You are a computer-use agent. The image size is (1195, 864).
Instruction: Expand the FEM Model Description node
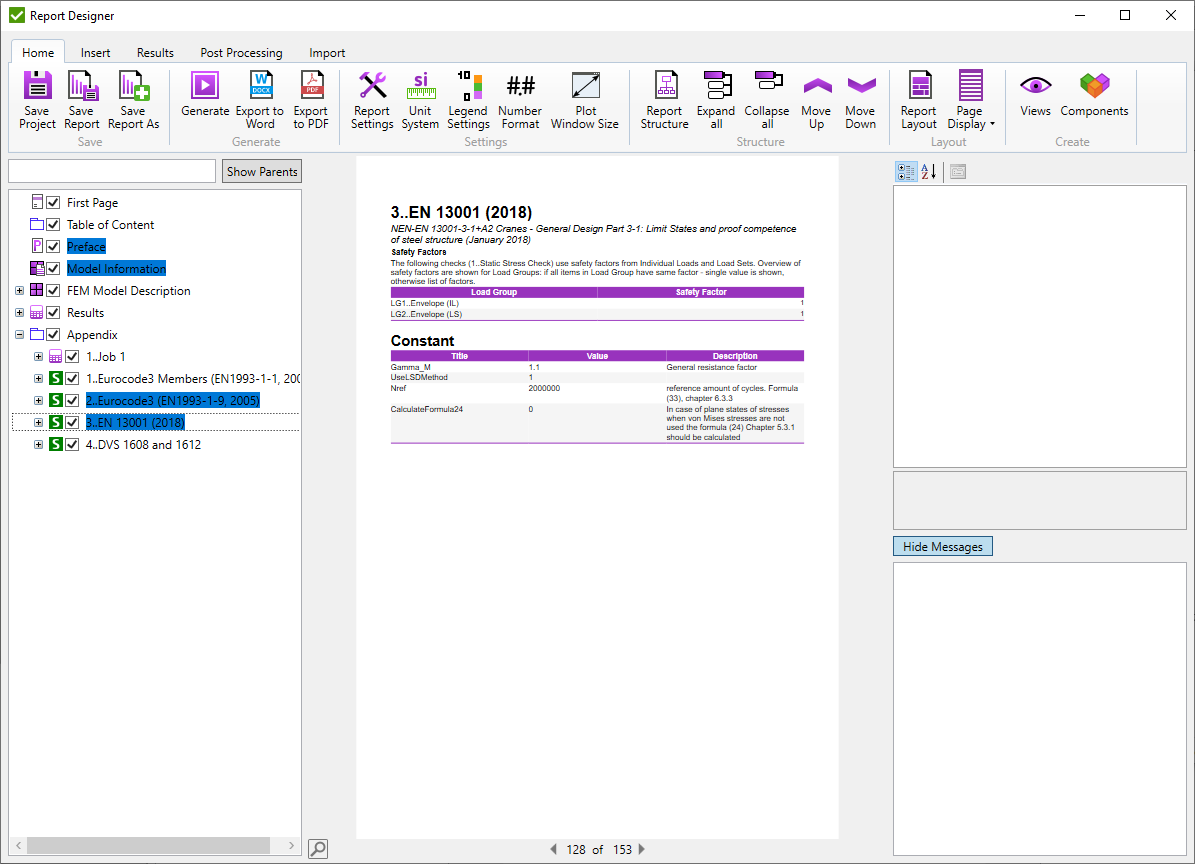pyautogui.click(x=20, y=291)
